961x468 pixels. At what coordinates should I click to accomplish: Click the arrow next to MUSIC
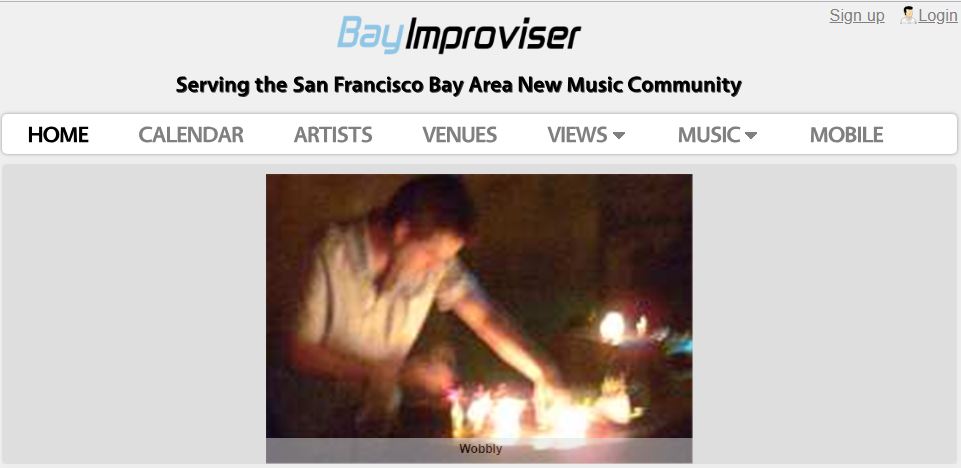(751, 135)
